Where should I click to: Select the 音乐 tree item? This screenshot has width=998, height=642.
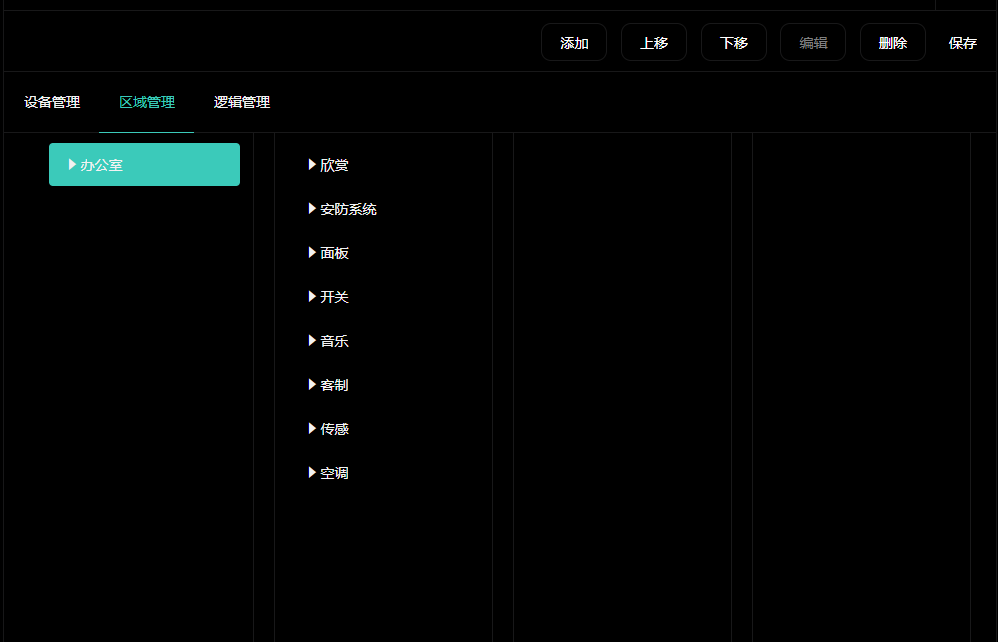pos(334,341)
